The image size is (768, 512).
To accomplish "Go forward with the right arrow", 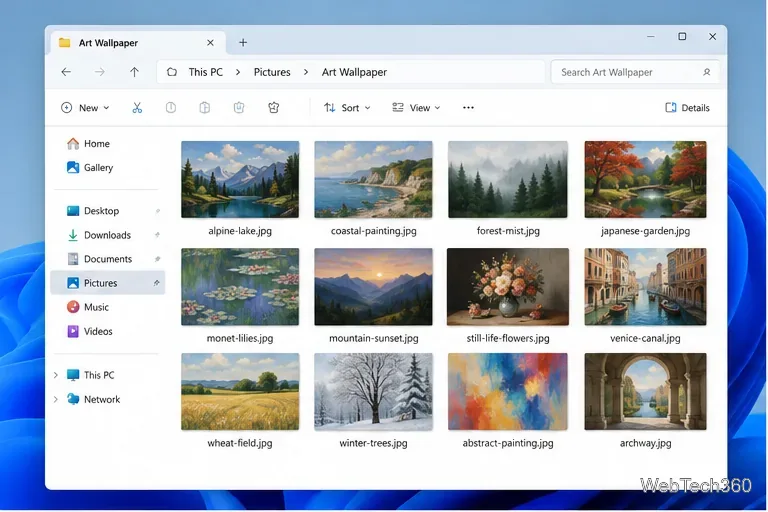I will (x=100, y=72).
